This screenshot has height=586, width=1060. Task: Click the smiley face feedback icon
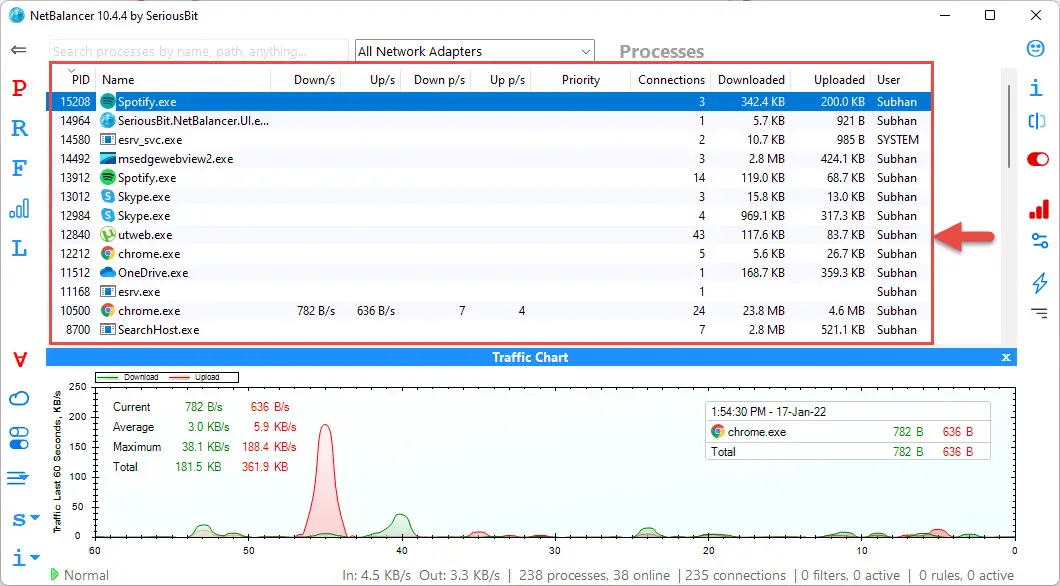click(1035, 48)
